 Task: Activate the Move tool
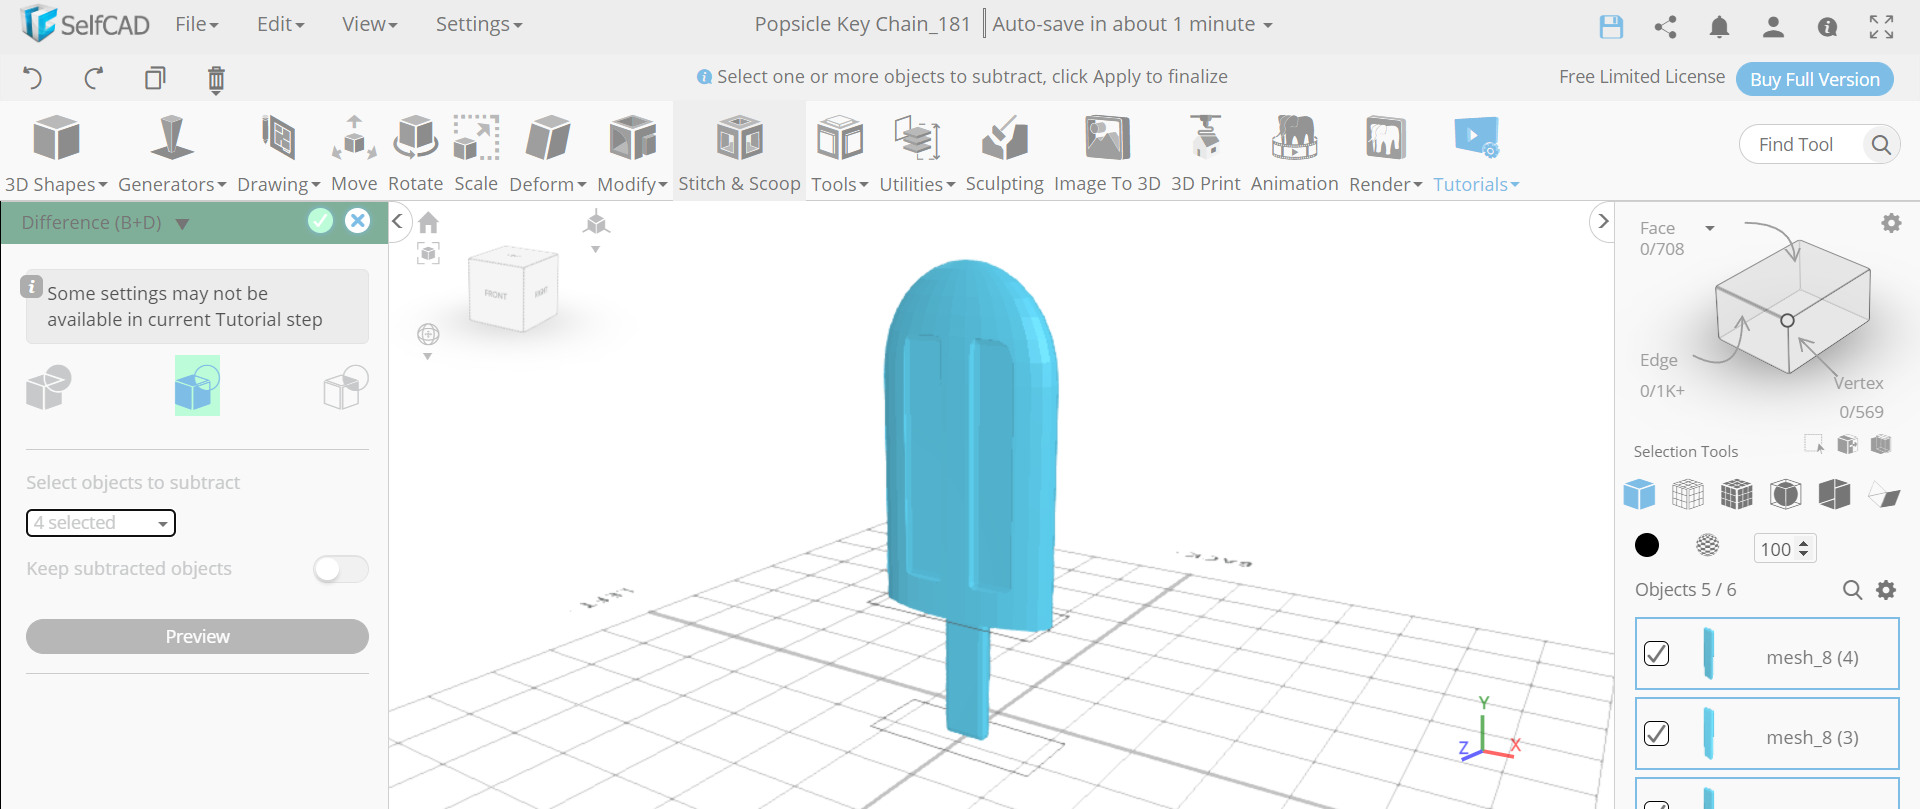(x=354, y=153)
